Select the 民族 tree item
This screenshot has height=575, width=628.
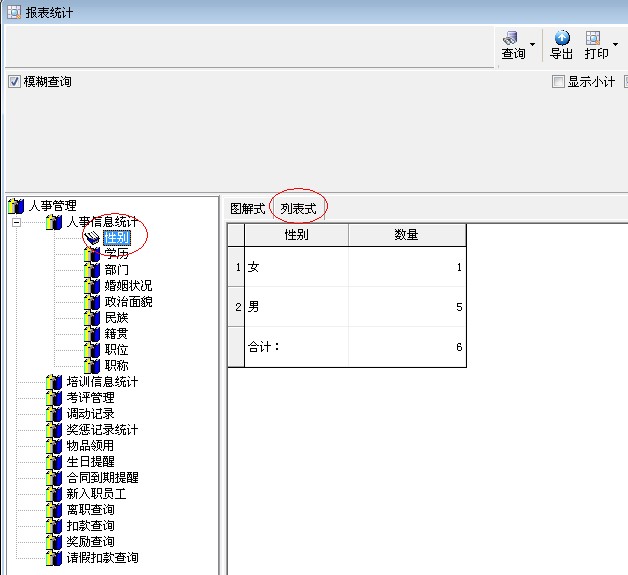click(x=117, y=318)
